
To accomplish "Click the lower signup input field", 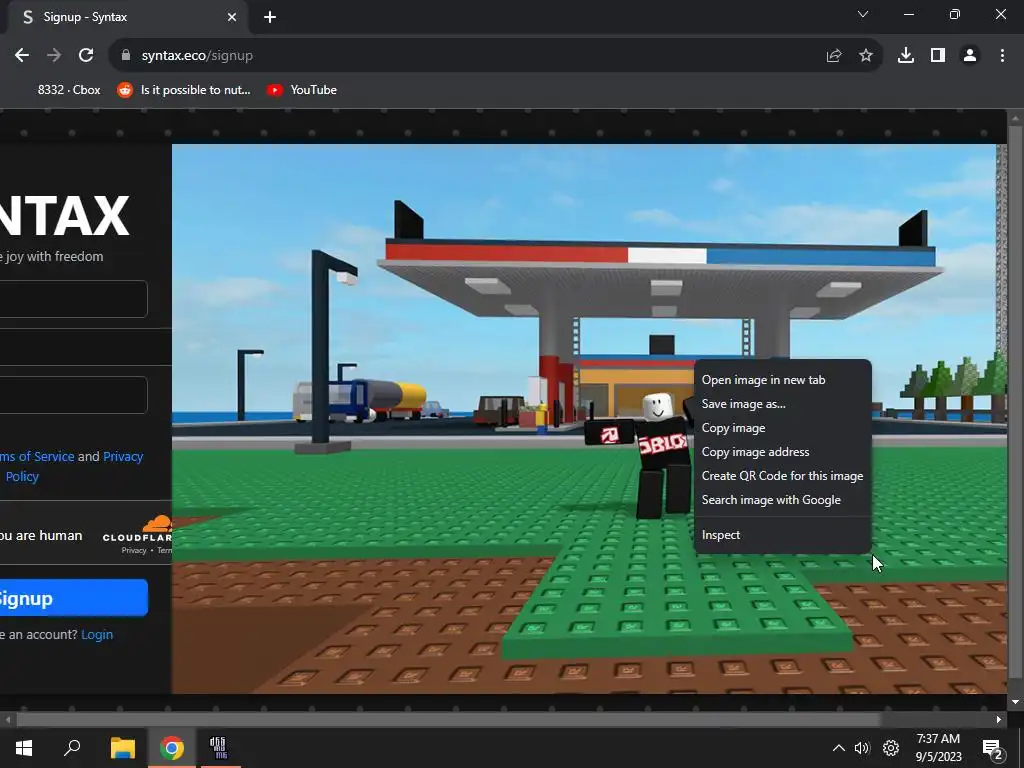I will pyautogui.click(x=73, y=394).
